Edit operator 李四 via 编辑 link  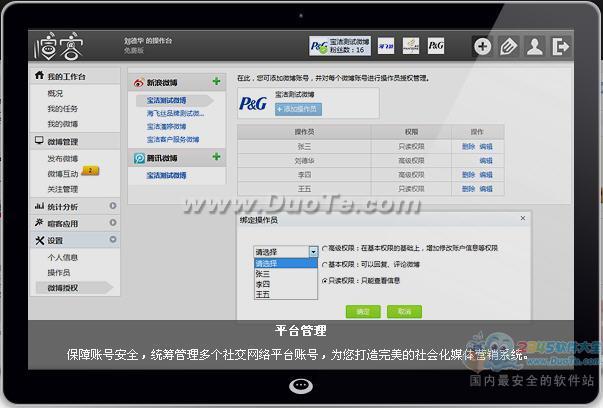(x=486, y=175)
